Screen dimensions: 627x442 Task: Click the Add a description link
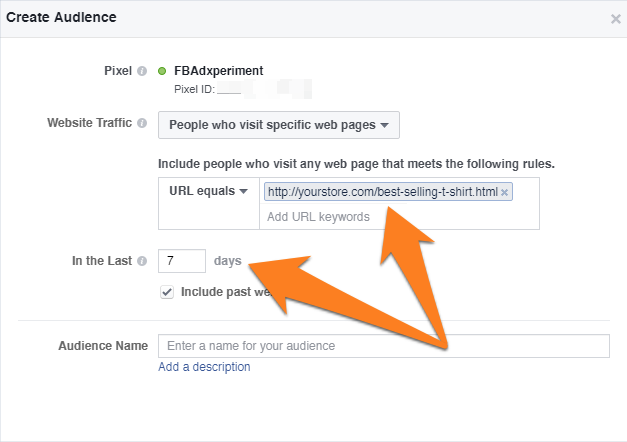[204, 367]
